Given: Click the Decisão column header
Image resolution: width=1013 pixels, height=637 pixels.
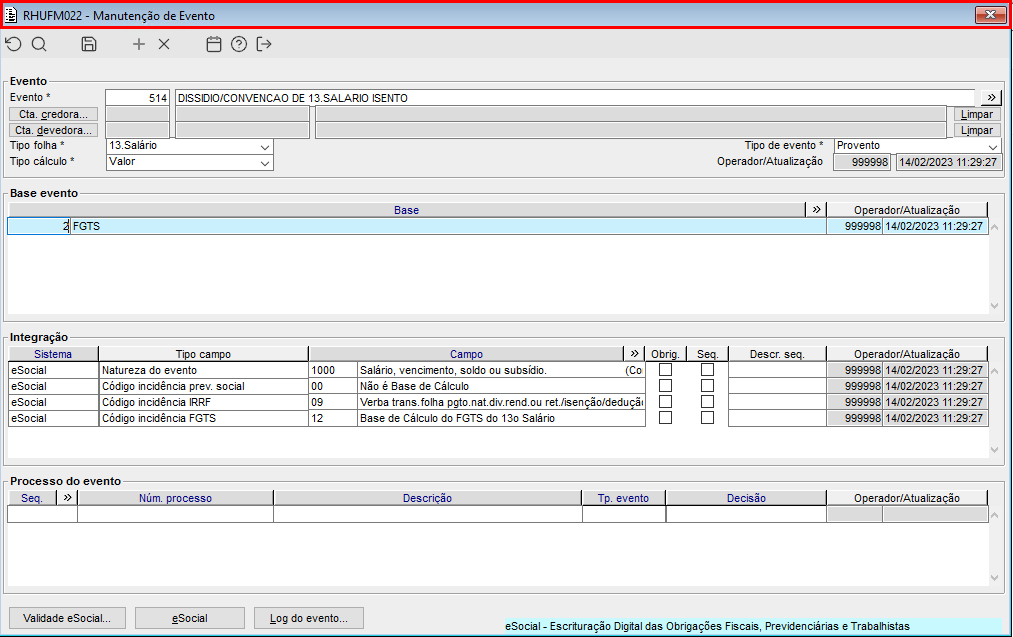Looking at the screenshot, I should pyautogui.click(x=746, y=498).
